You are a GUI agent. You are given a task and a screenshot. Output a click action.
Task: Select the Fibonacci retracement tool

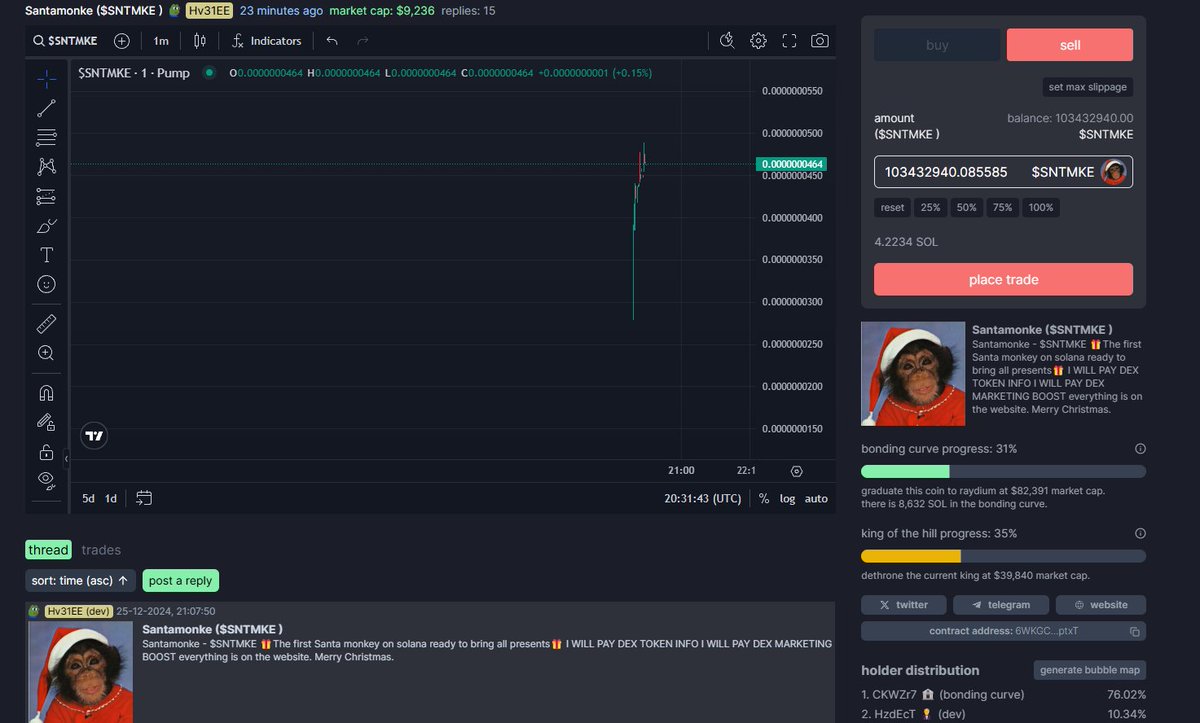(x=46, y=137)
